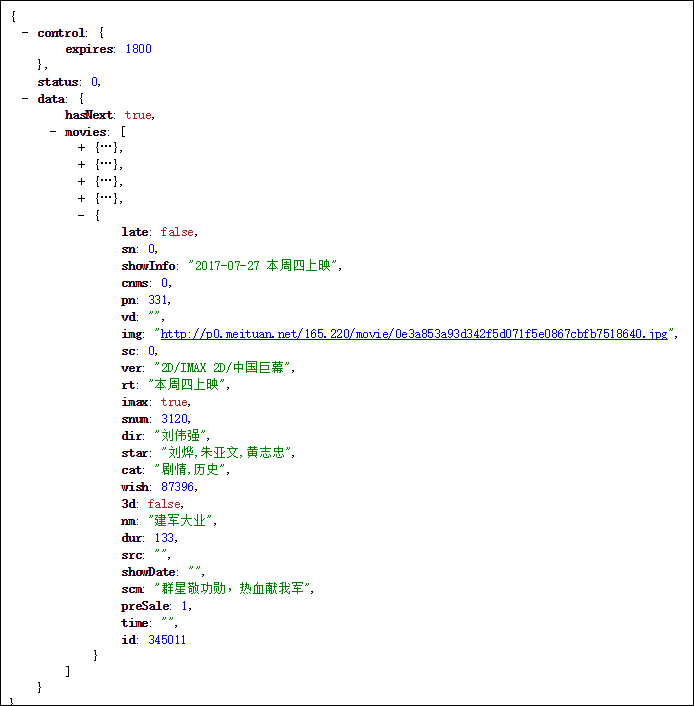This screenshot has height=706, width=694.
Task: Click the late value false
Action: point(177,232)
